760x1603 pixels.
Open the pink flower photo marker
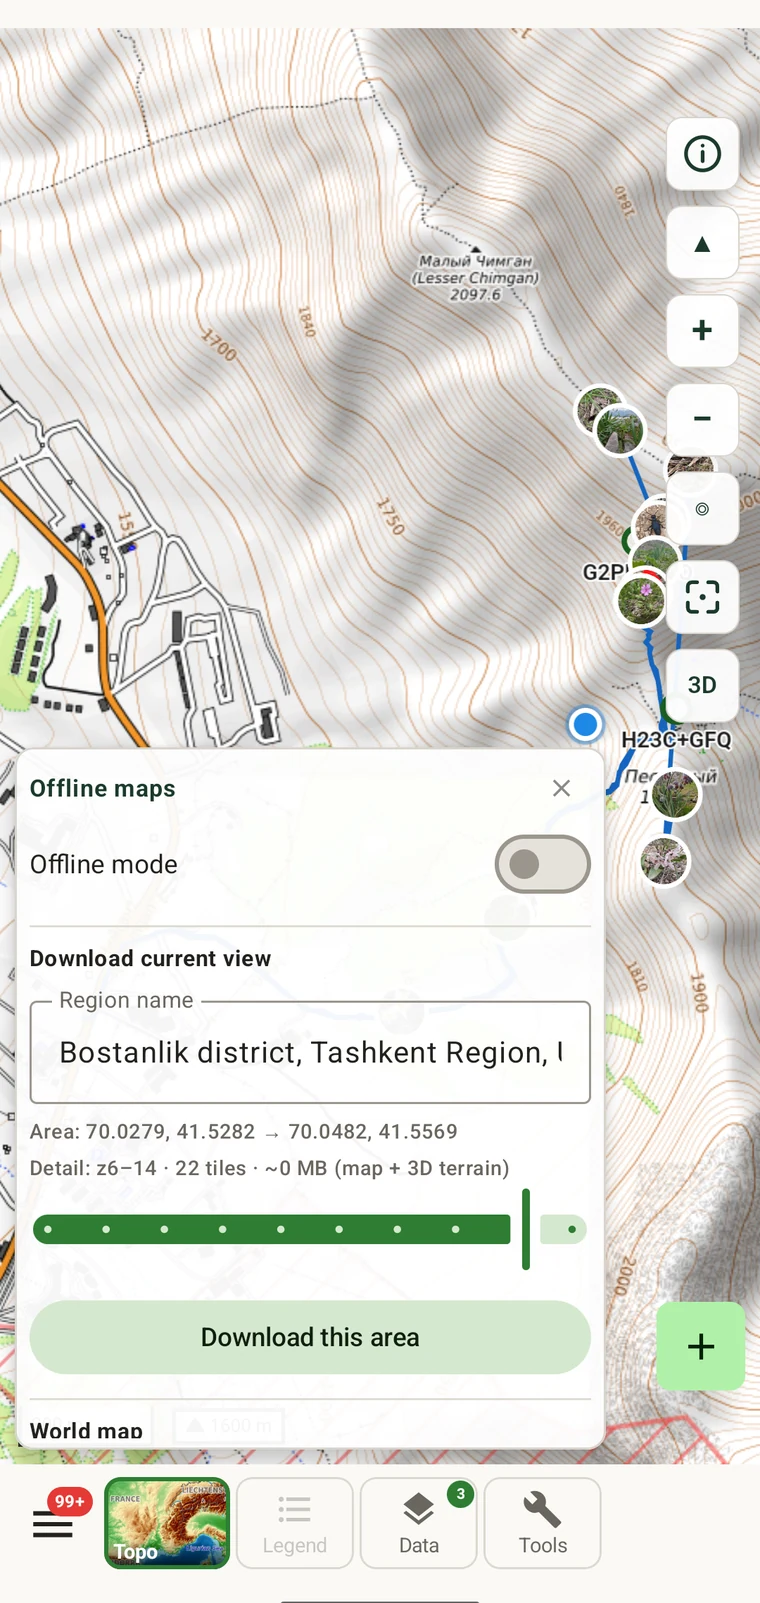[642, 599]
